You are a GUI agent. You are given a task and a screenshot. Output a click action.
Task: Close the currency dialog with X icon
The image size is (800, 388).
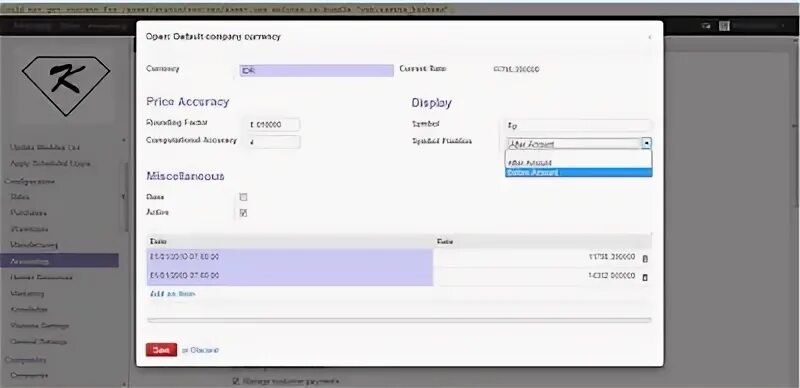point(649,37)
